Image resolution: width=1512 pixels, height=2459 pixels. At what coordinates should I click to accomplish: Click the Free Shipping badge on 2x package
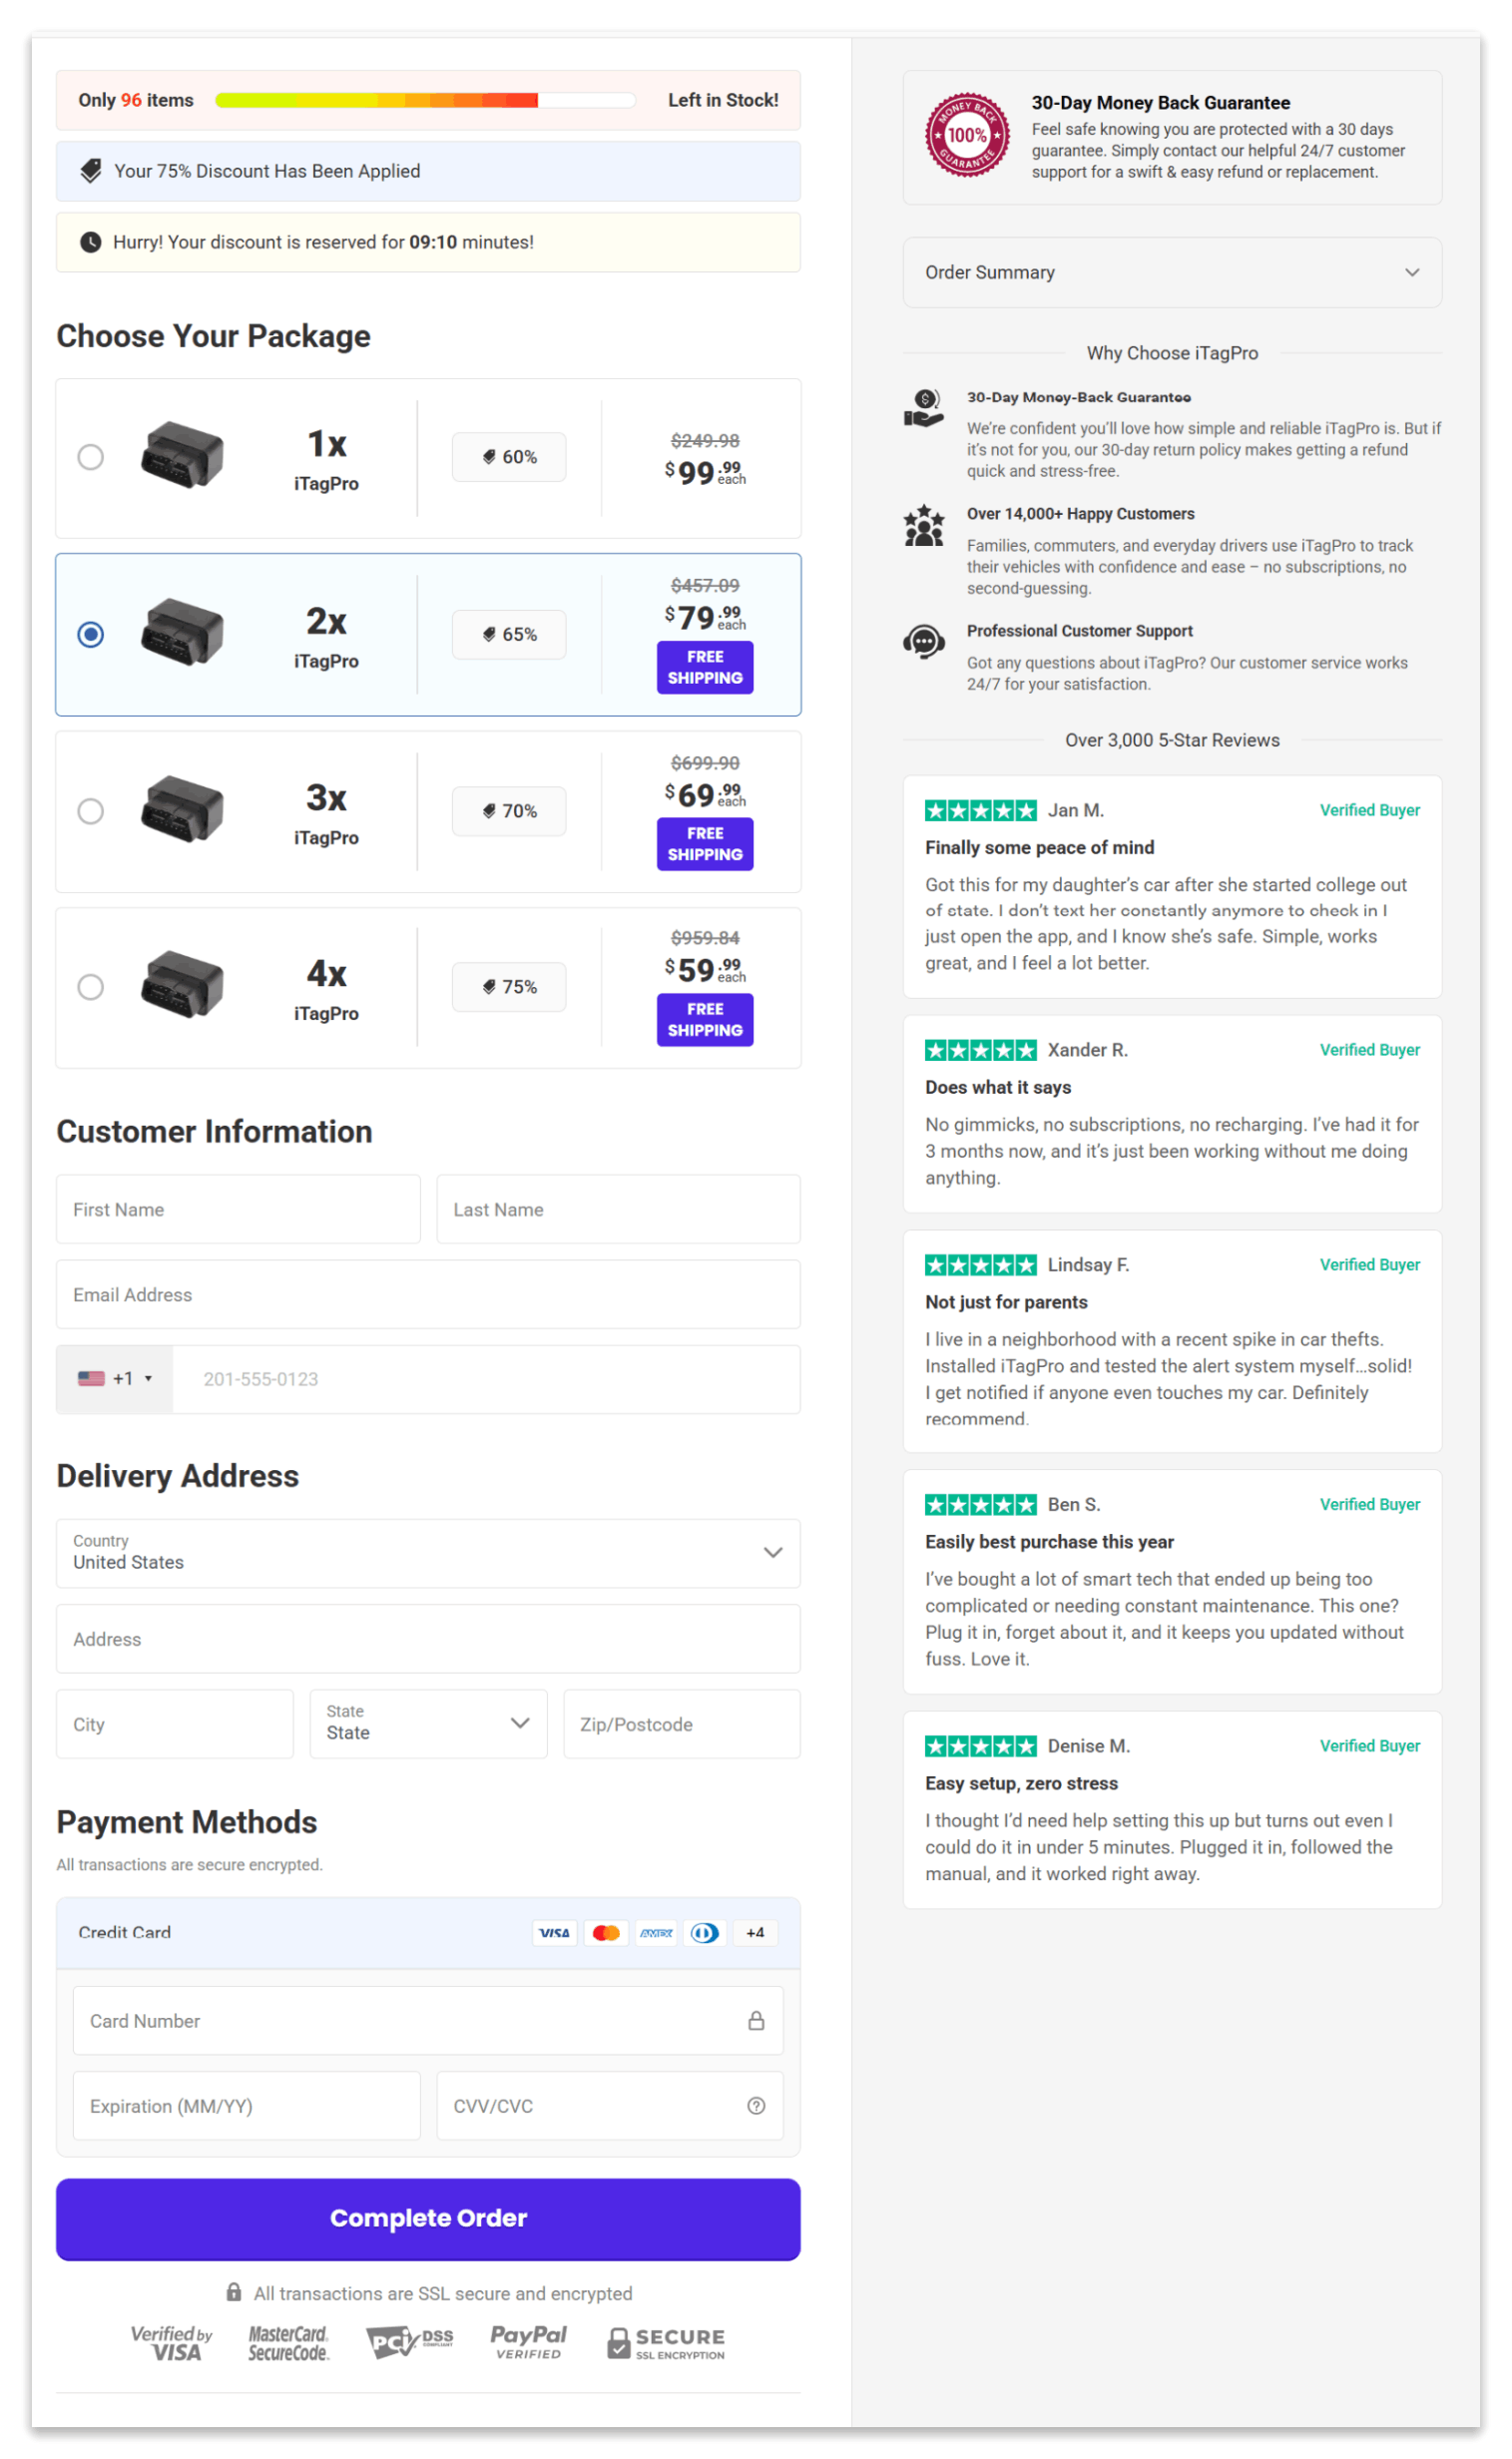705,667
